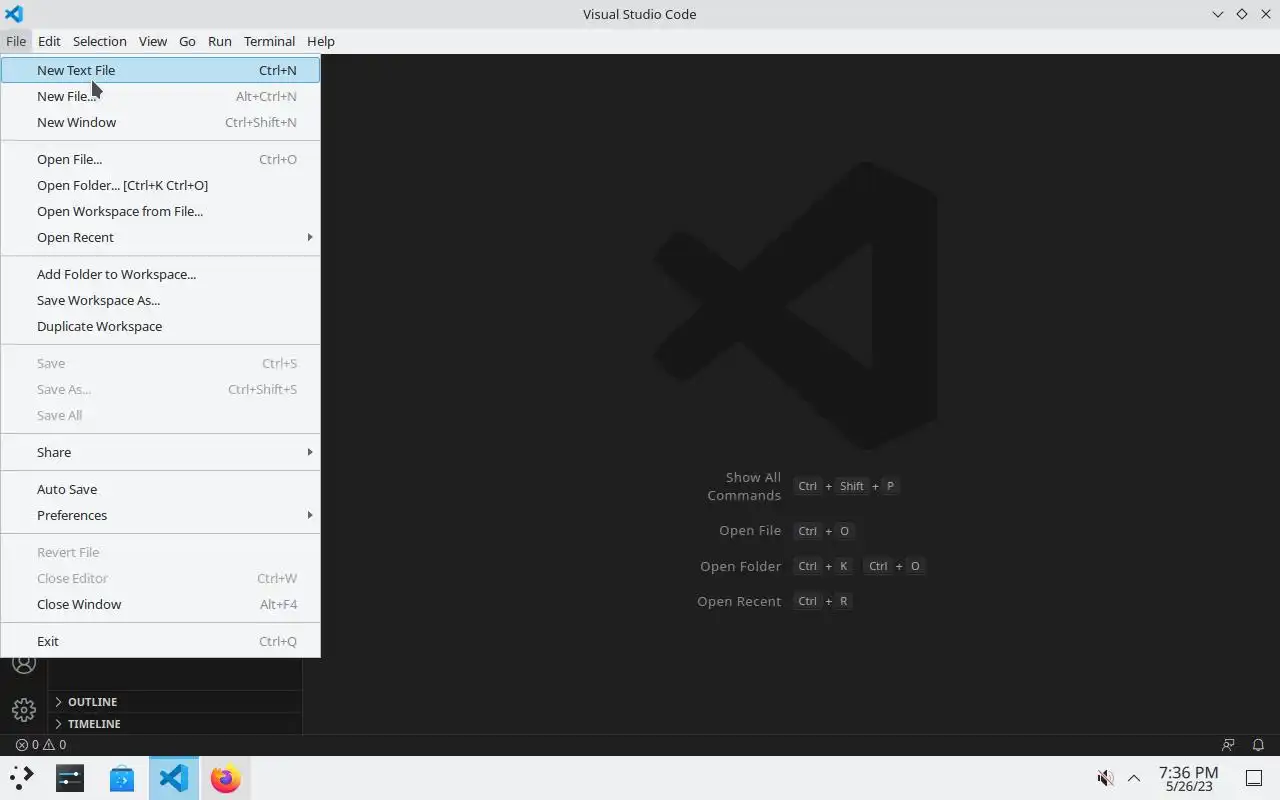Choose Open Workspace from File...
The image size is (1280, 800).
pyautogui.click(x=160, y=211)
